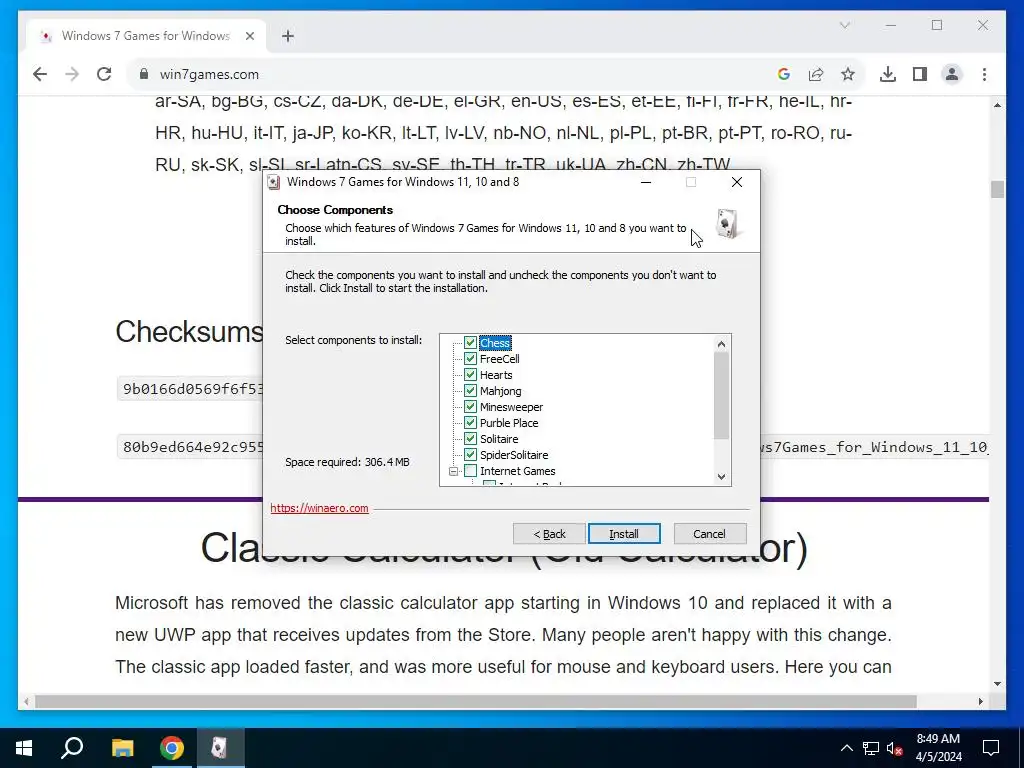Viewport: 1024px width, 768px height.
Task: Click horizontal scrollbar right arrow
Action: pyautogui.click(x=980, y=701)
